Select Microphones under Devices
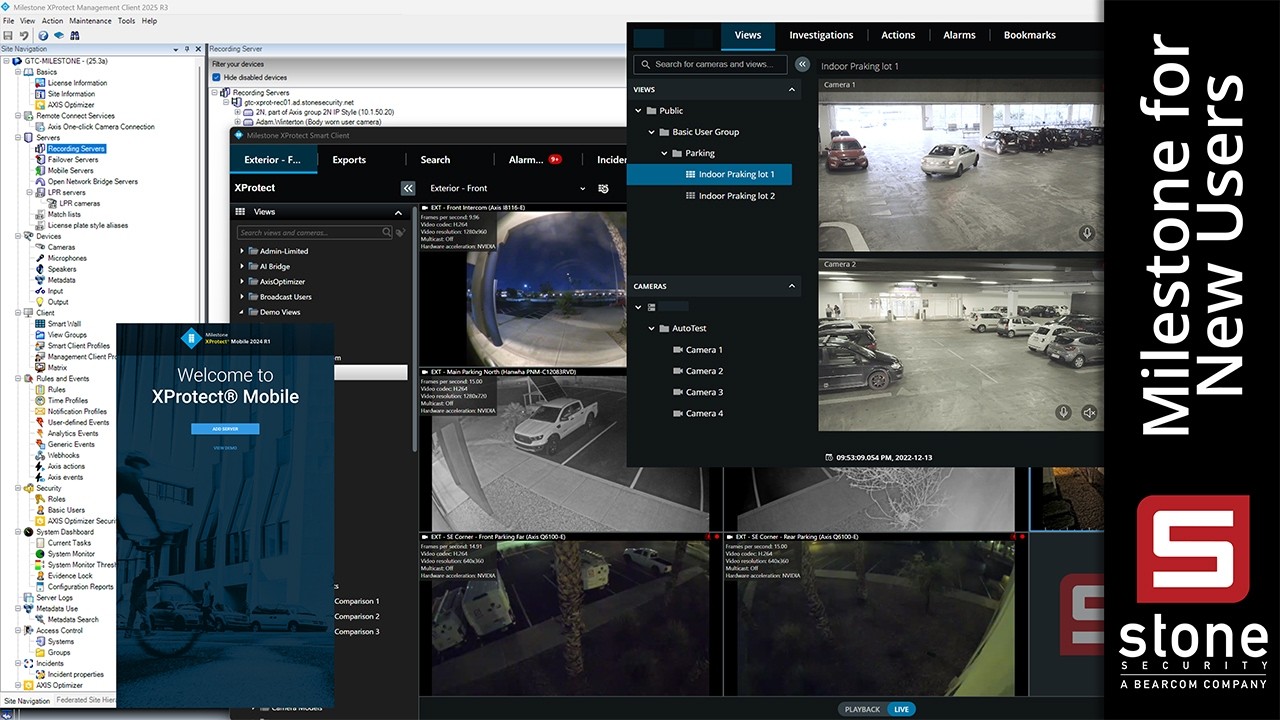 pyautogui.click(x=67, y=258)
